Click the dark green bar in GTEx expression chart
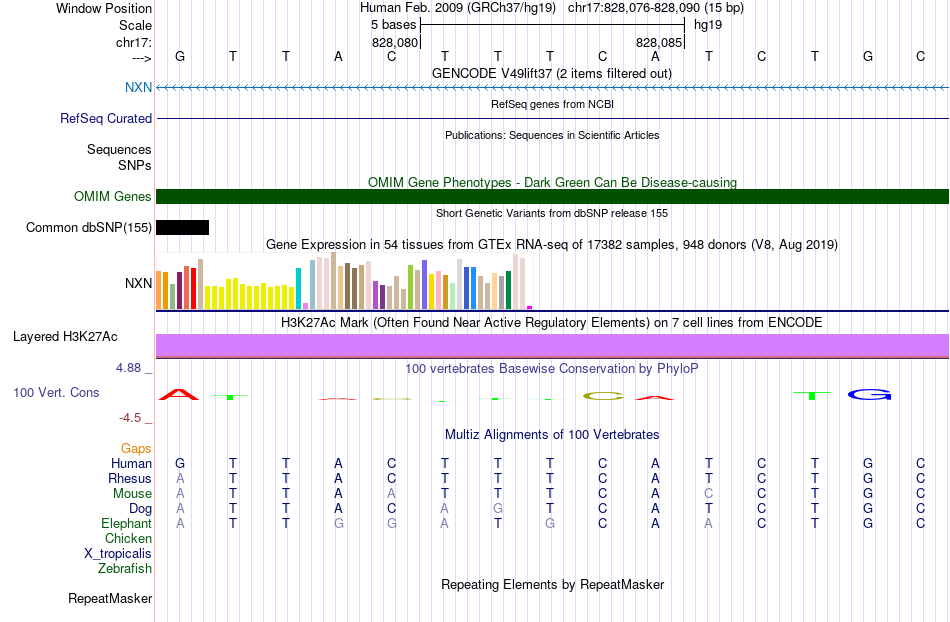950x622 pixels. (508, 290)
